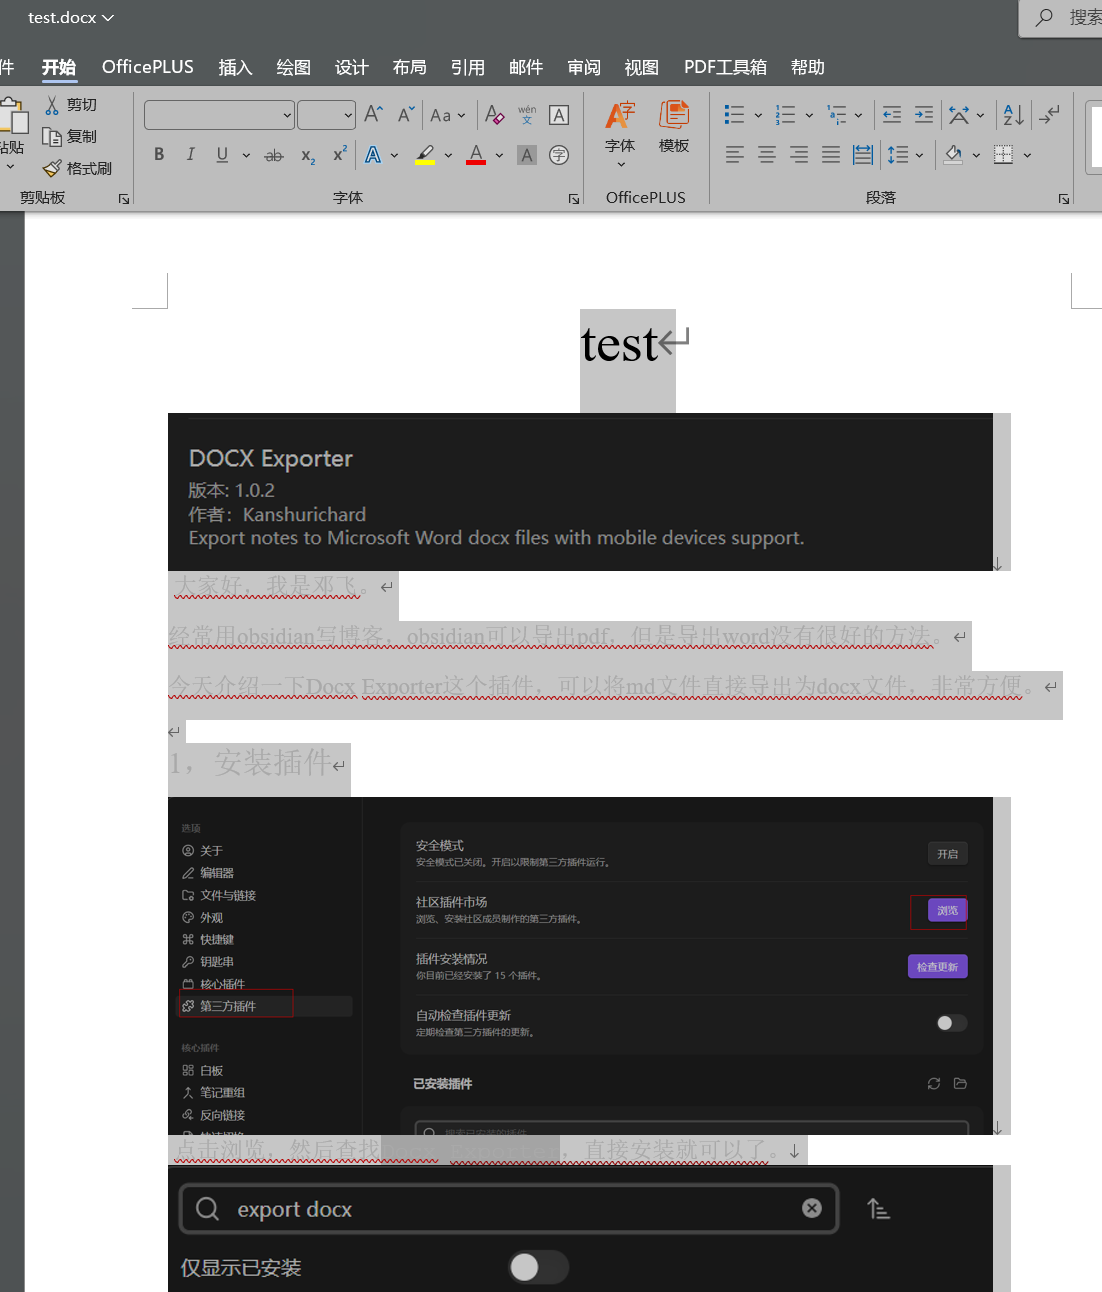The image size is (1102, 1292).
Task: Open the 设计 (Design) tab
Action: click(x=351, y=67)
